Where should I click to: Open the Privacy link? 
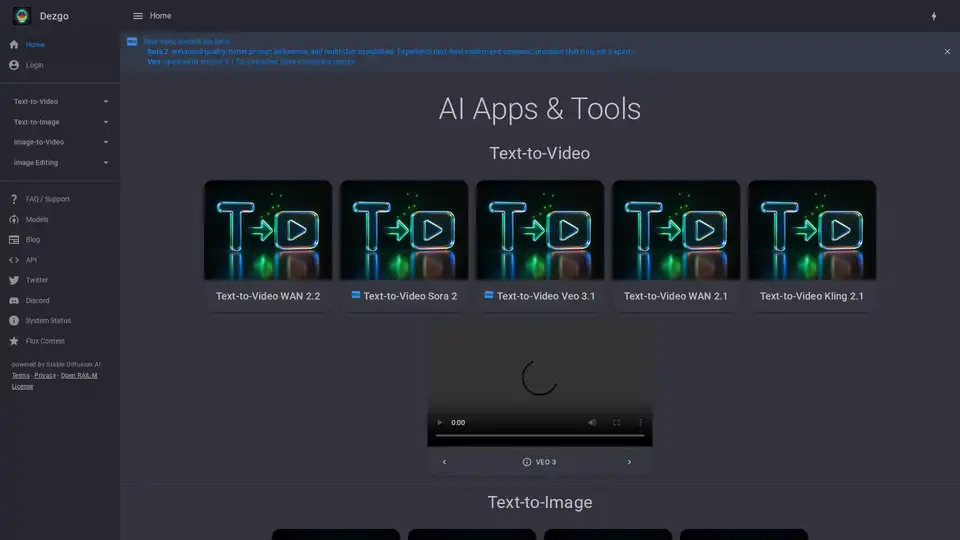point(45,375)
